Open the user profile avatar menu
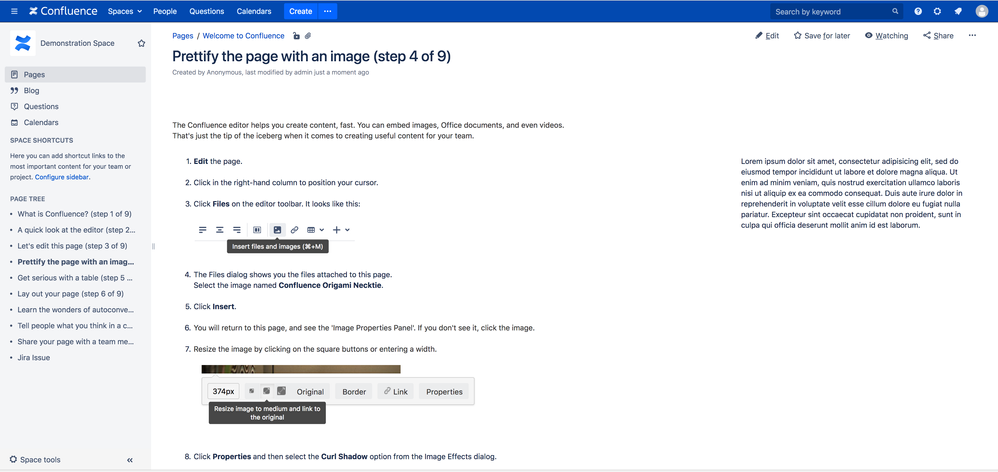 [981, 11]
